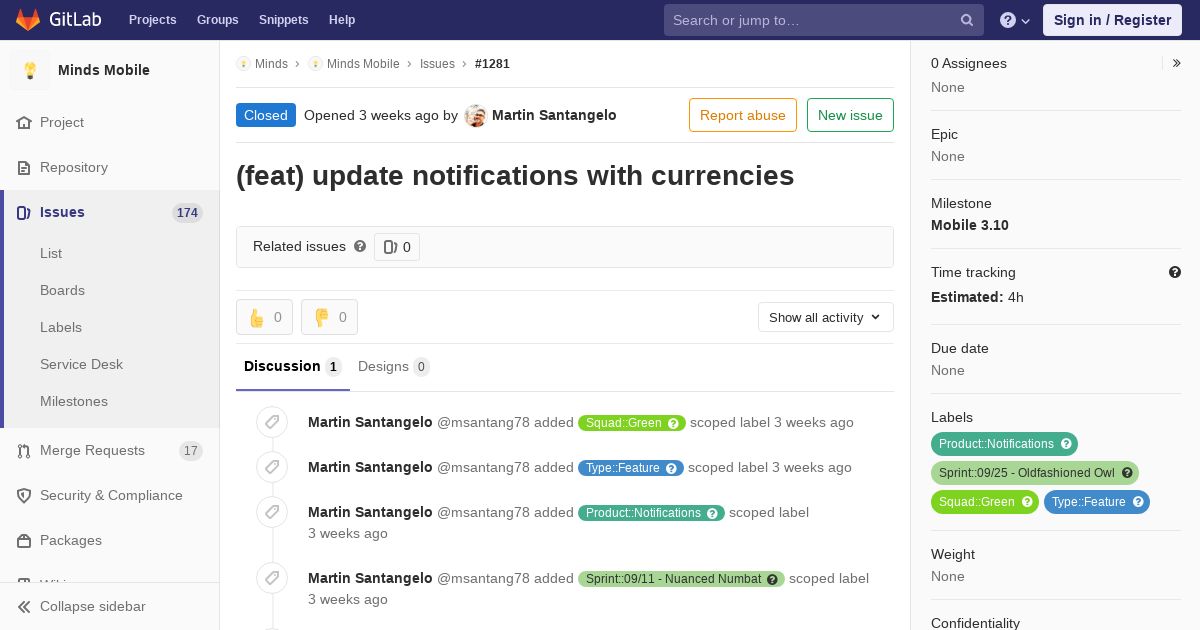Click help icon on Sprint::09/25 Oldfashioned Owl label

coord(1127,473)
